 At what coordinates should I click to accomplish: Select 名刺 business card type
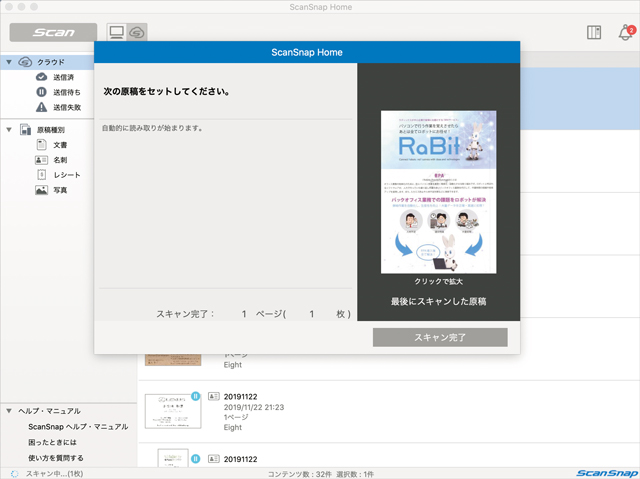(x=58, y=160)
